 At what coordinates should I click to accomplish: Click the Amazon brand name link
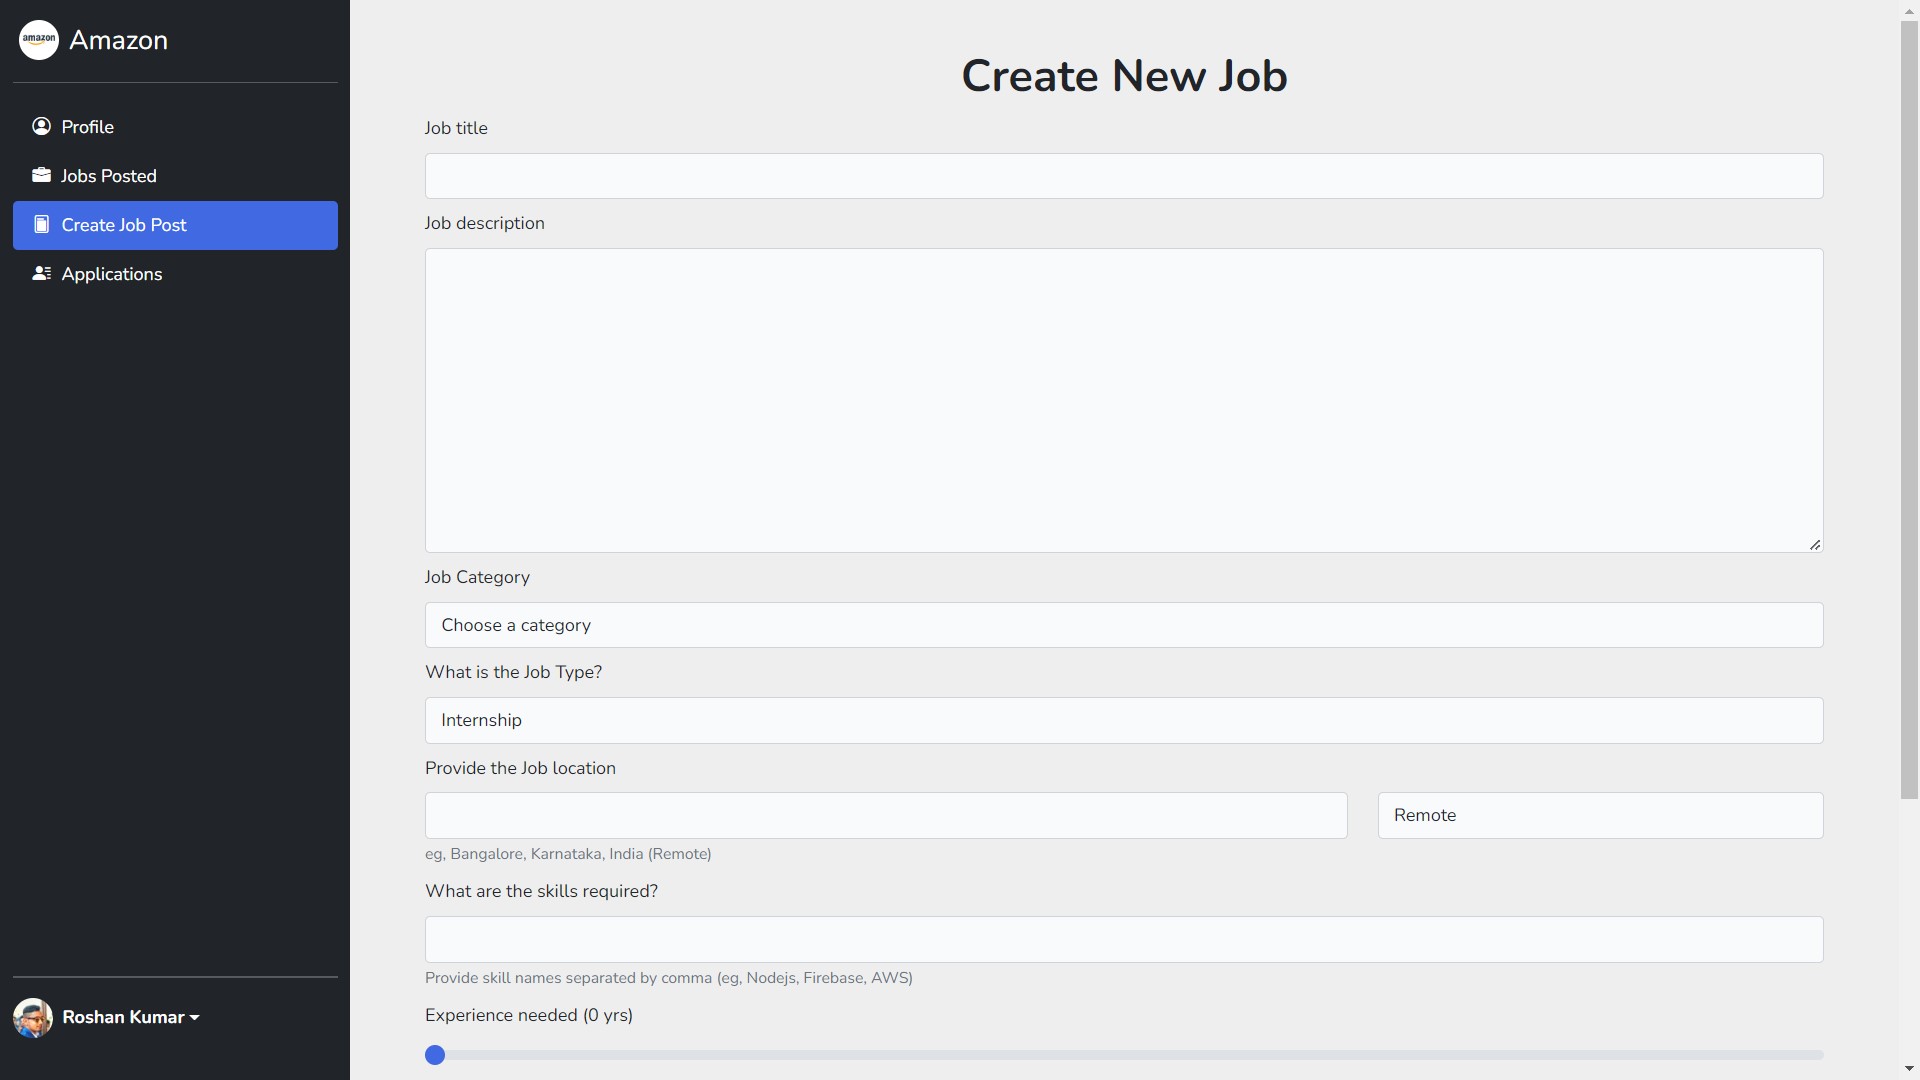point(118,40)
